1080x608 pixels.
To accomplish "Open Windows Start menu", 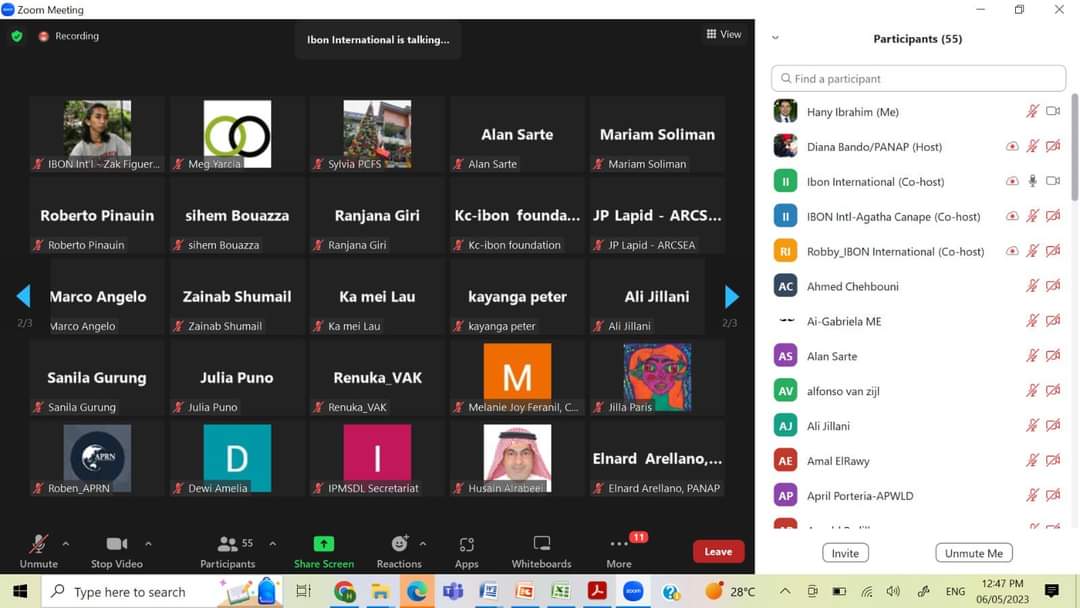I will pos(20,591).
